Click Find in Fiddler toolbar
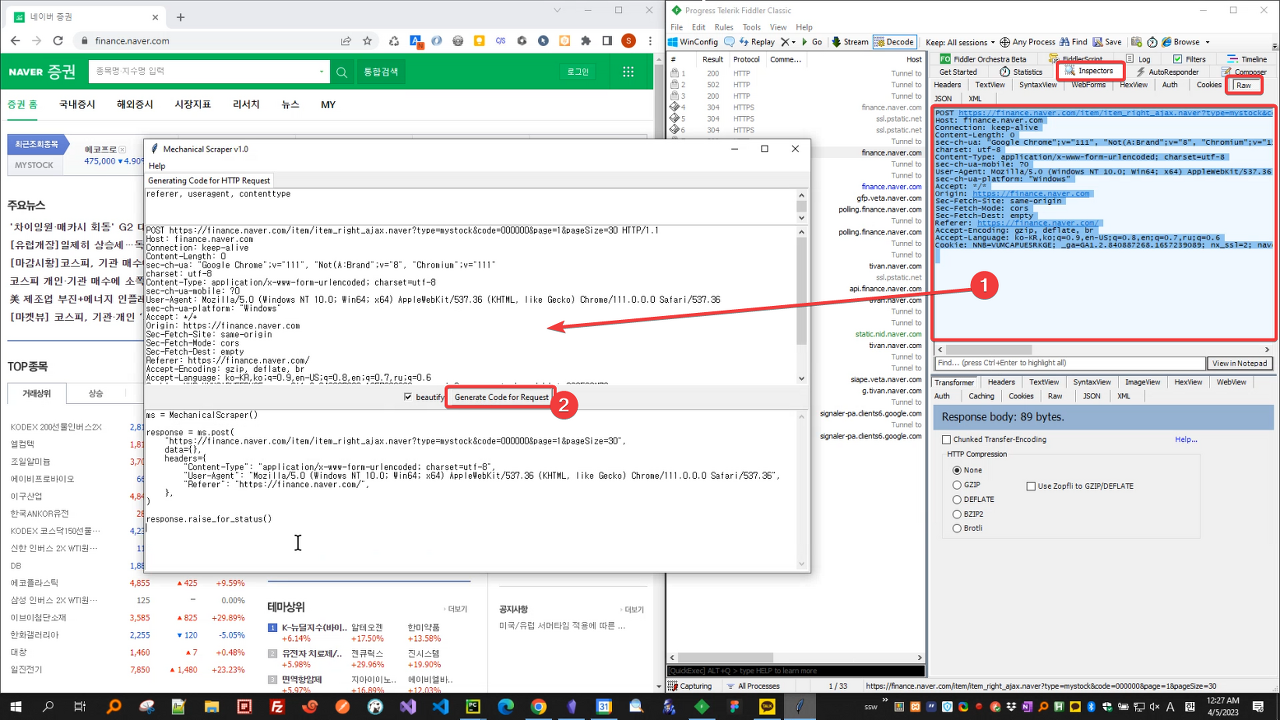 click(x=1074, y=42)
